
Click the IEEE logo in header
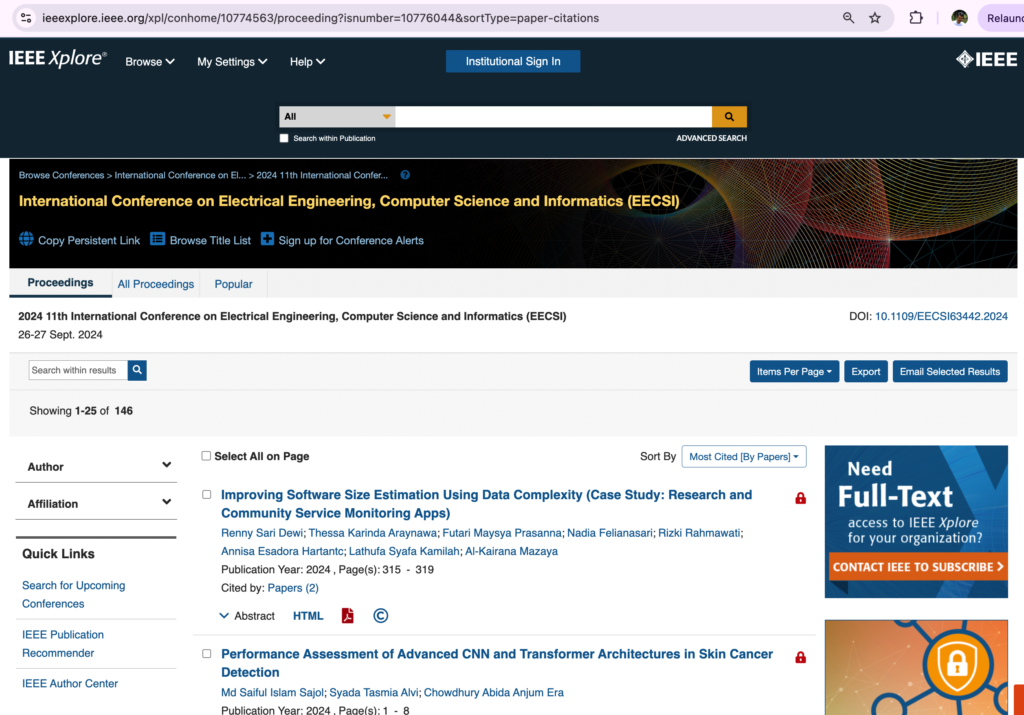985,60
